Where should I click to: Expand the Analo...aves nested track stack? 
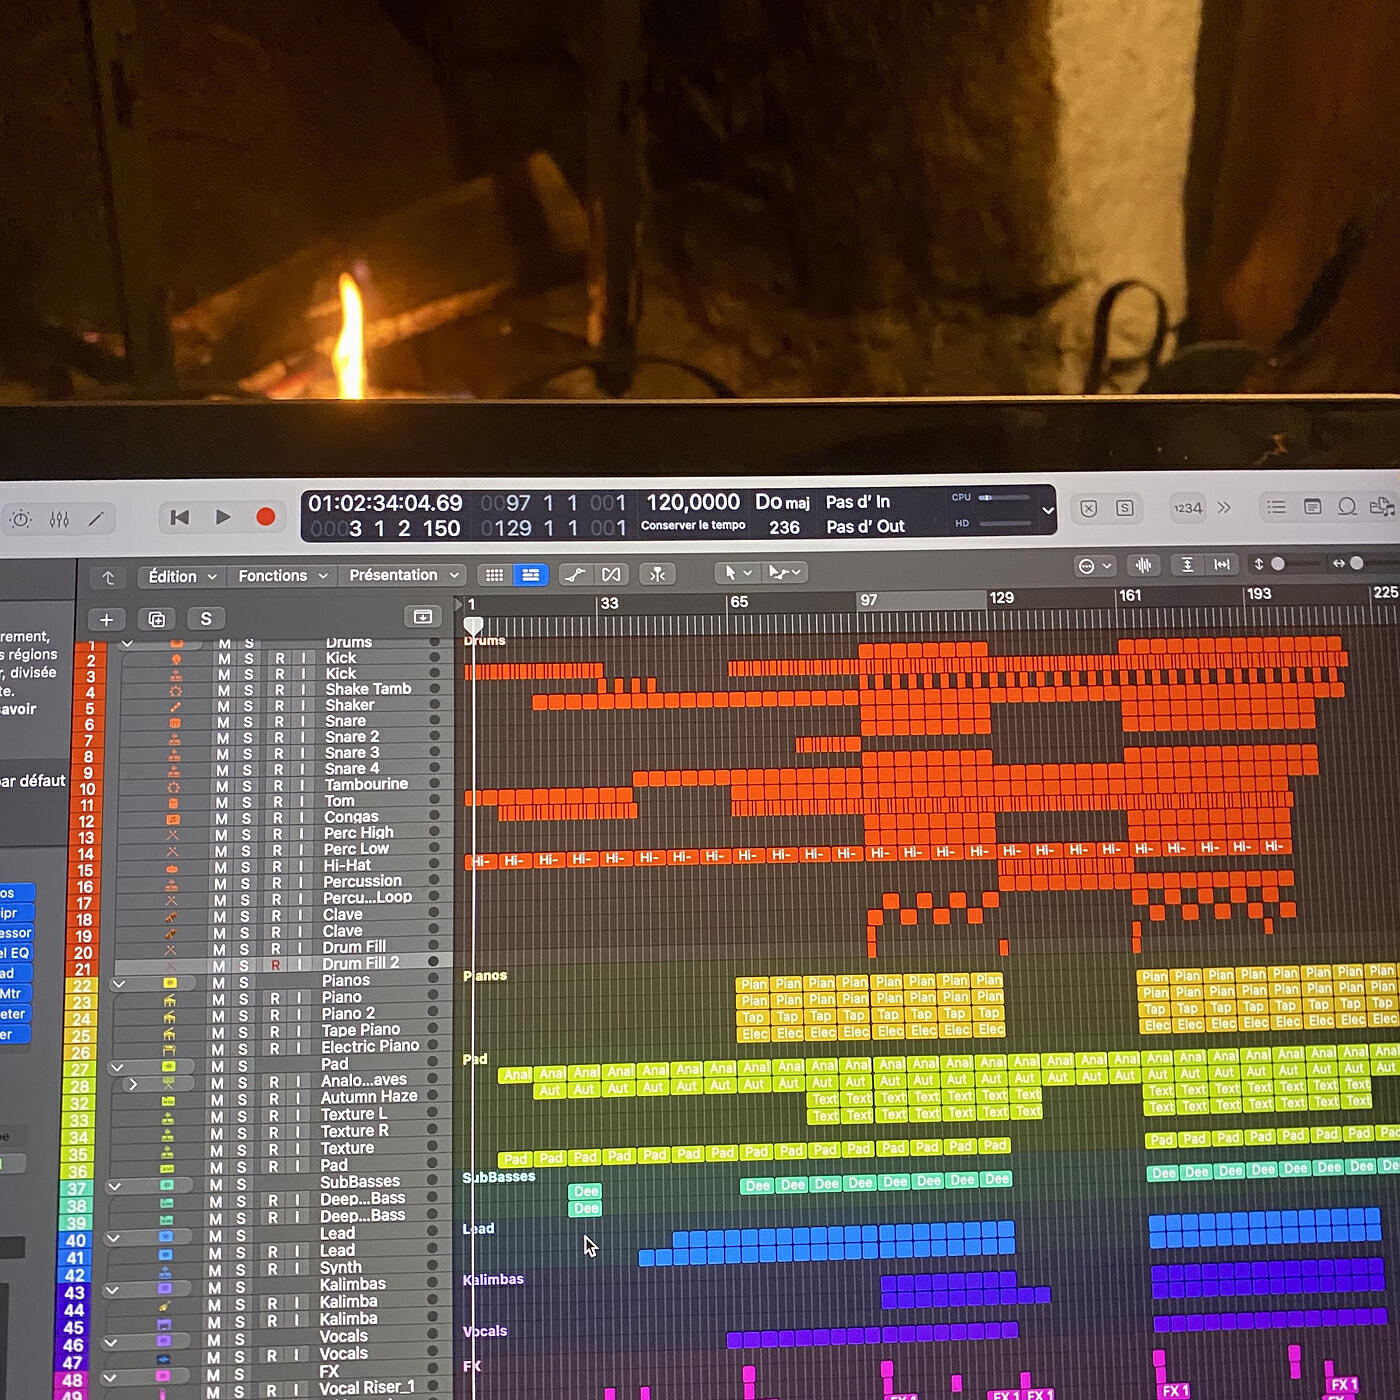tap(132, 1084)
